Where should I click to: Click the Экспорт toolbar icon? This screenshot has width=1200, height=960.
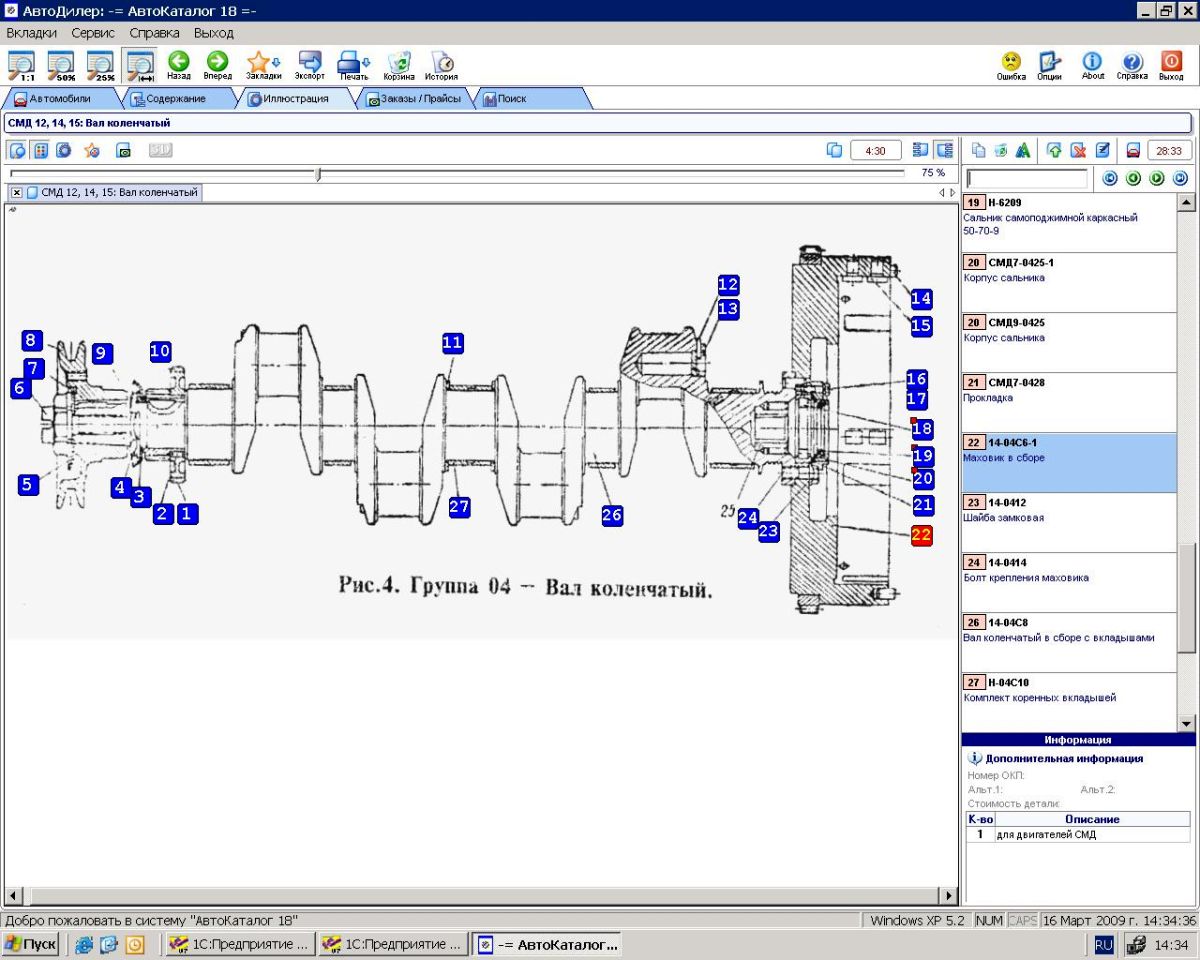pyautogui.click(x=310, y=64)
